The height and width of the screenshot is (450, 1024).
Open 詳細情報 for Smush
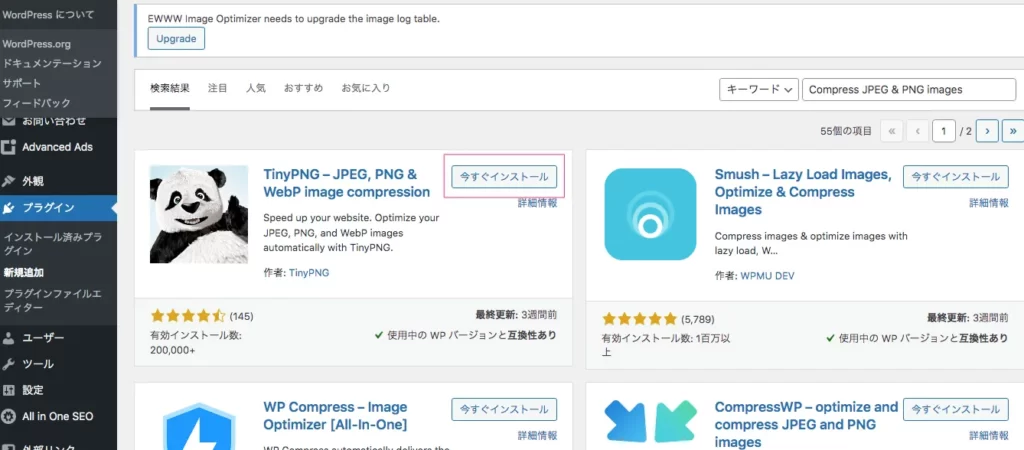point(989,203)
